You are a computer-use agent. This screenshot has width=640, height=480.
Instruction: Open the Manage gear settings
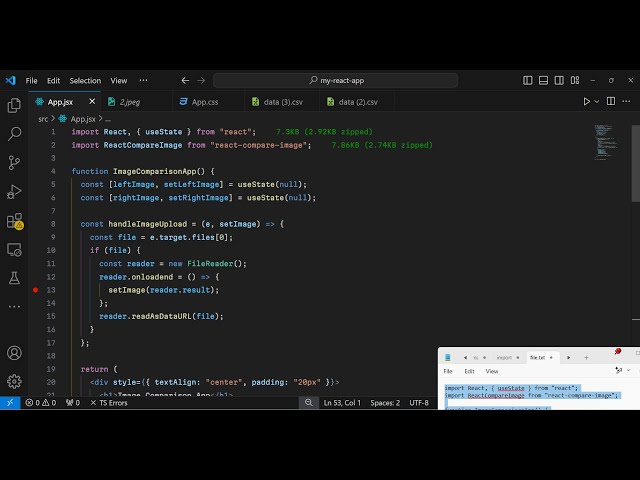click(x=14, y=381)
